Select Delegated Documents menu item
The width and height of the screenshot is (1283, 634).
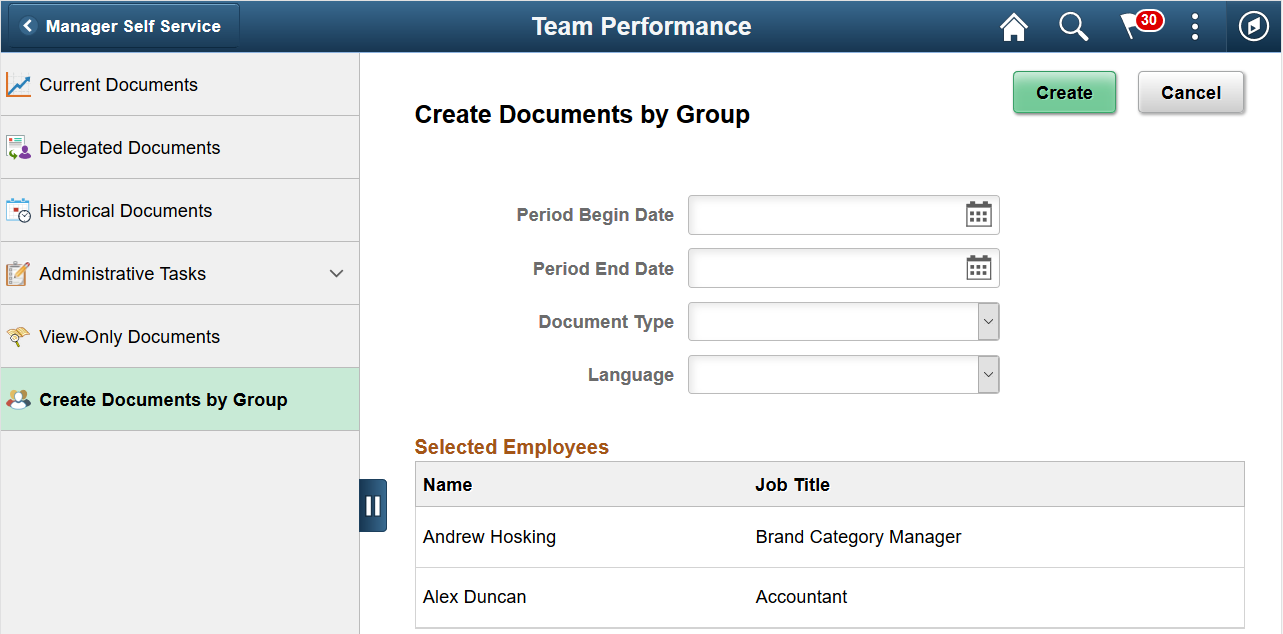point(180,148)
